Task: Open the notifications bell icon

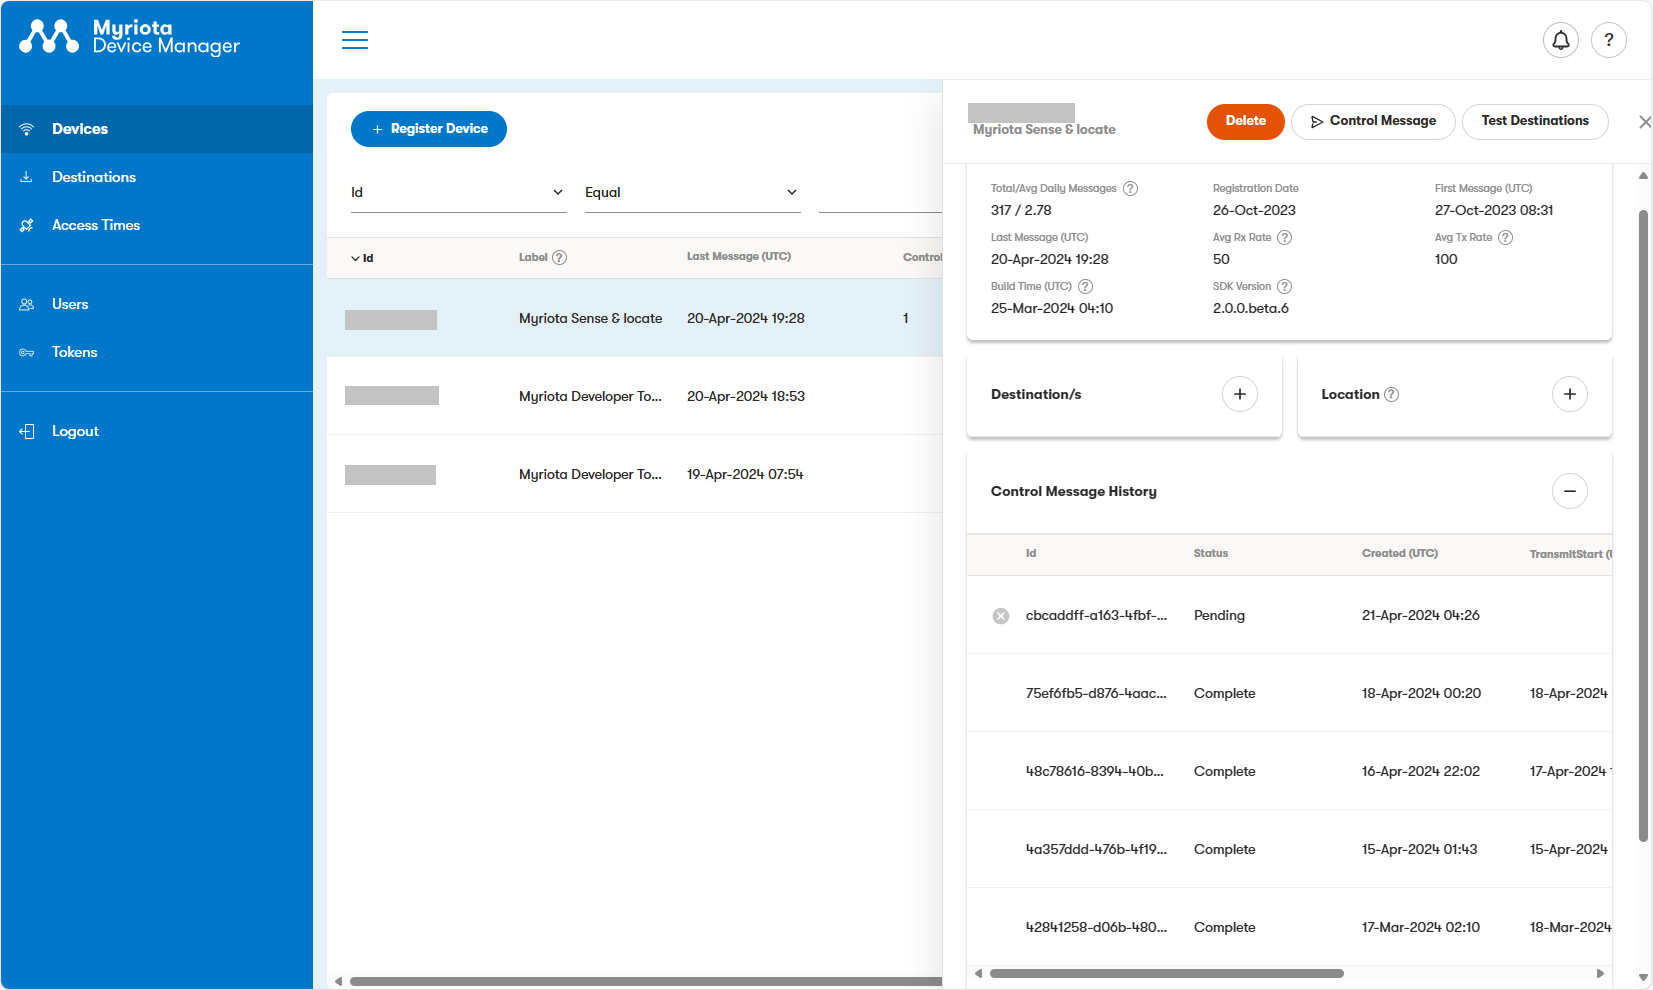Action: 1560,40
